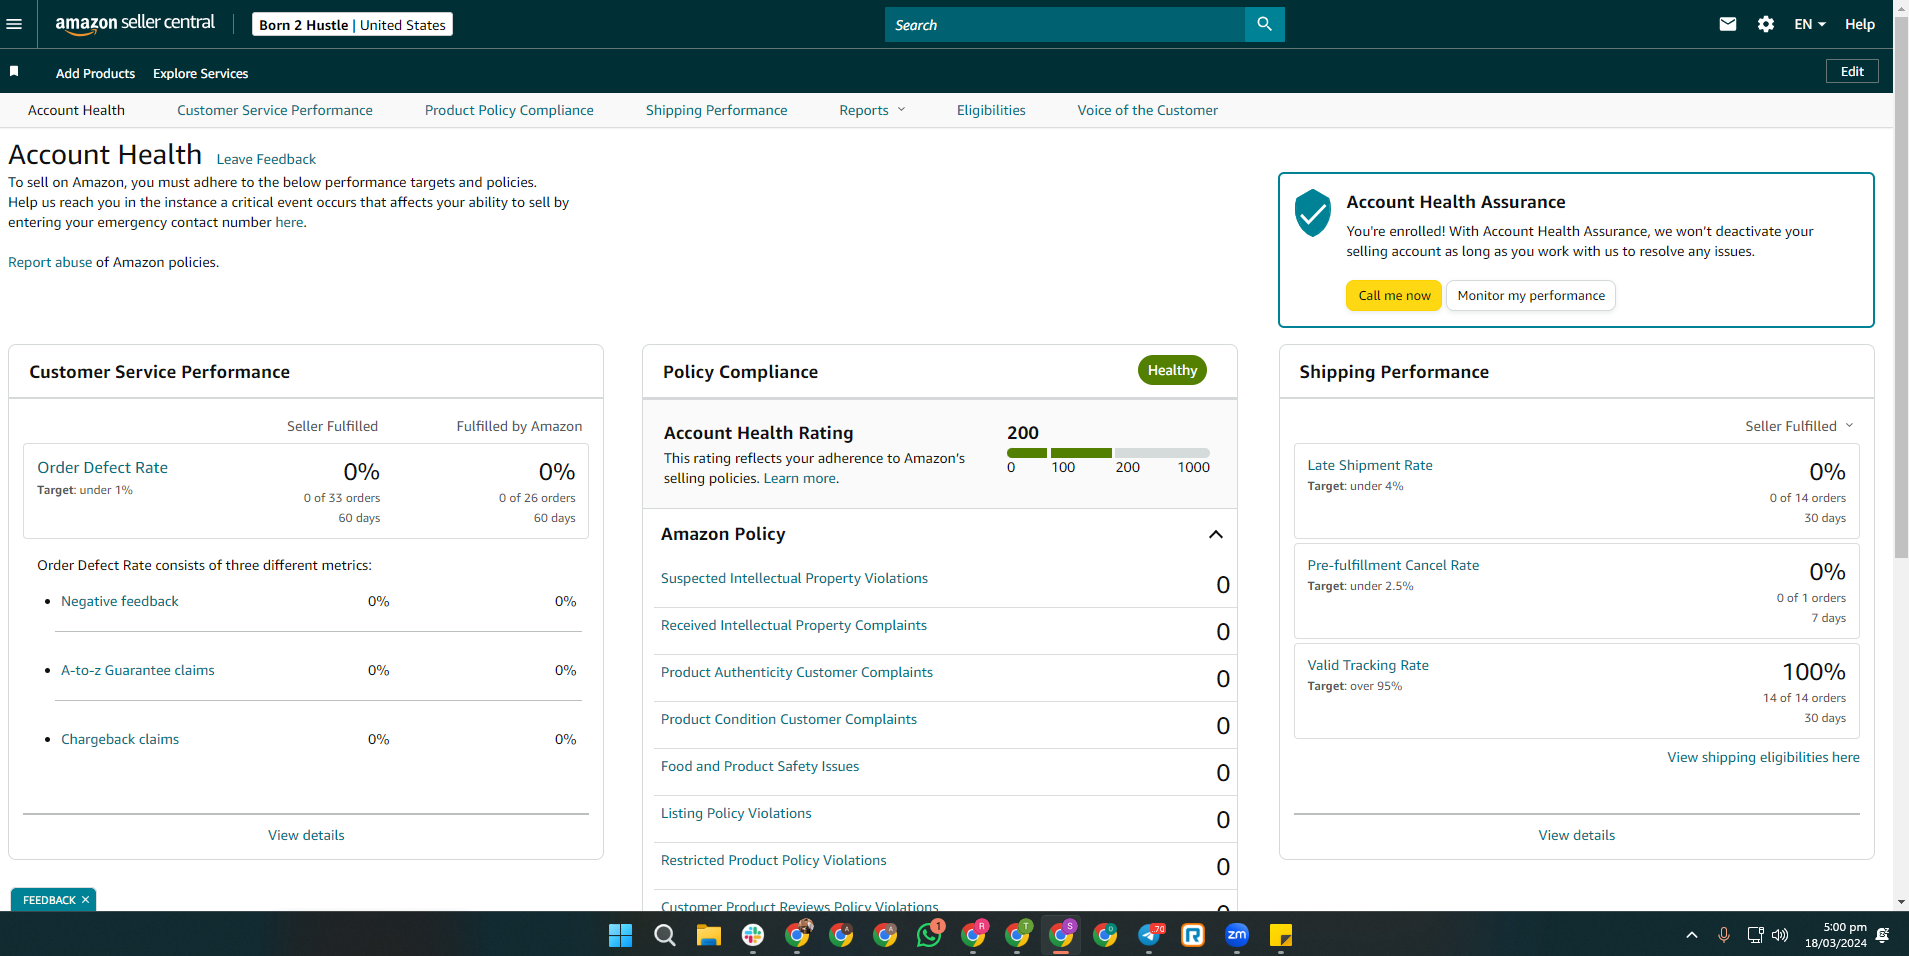Click the Amazon Seller Central logo
The height and width of the screenshot is (956, 1909).
click(135, 24)
